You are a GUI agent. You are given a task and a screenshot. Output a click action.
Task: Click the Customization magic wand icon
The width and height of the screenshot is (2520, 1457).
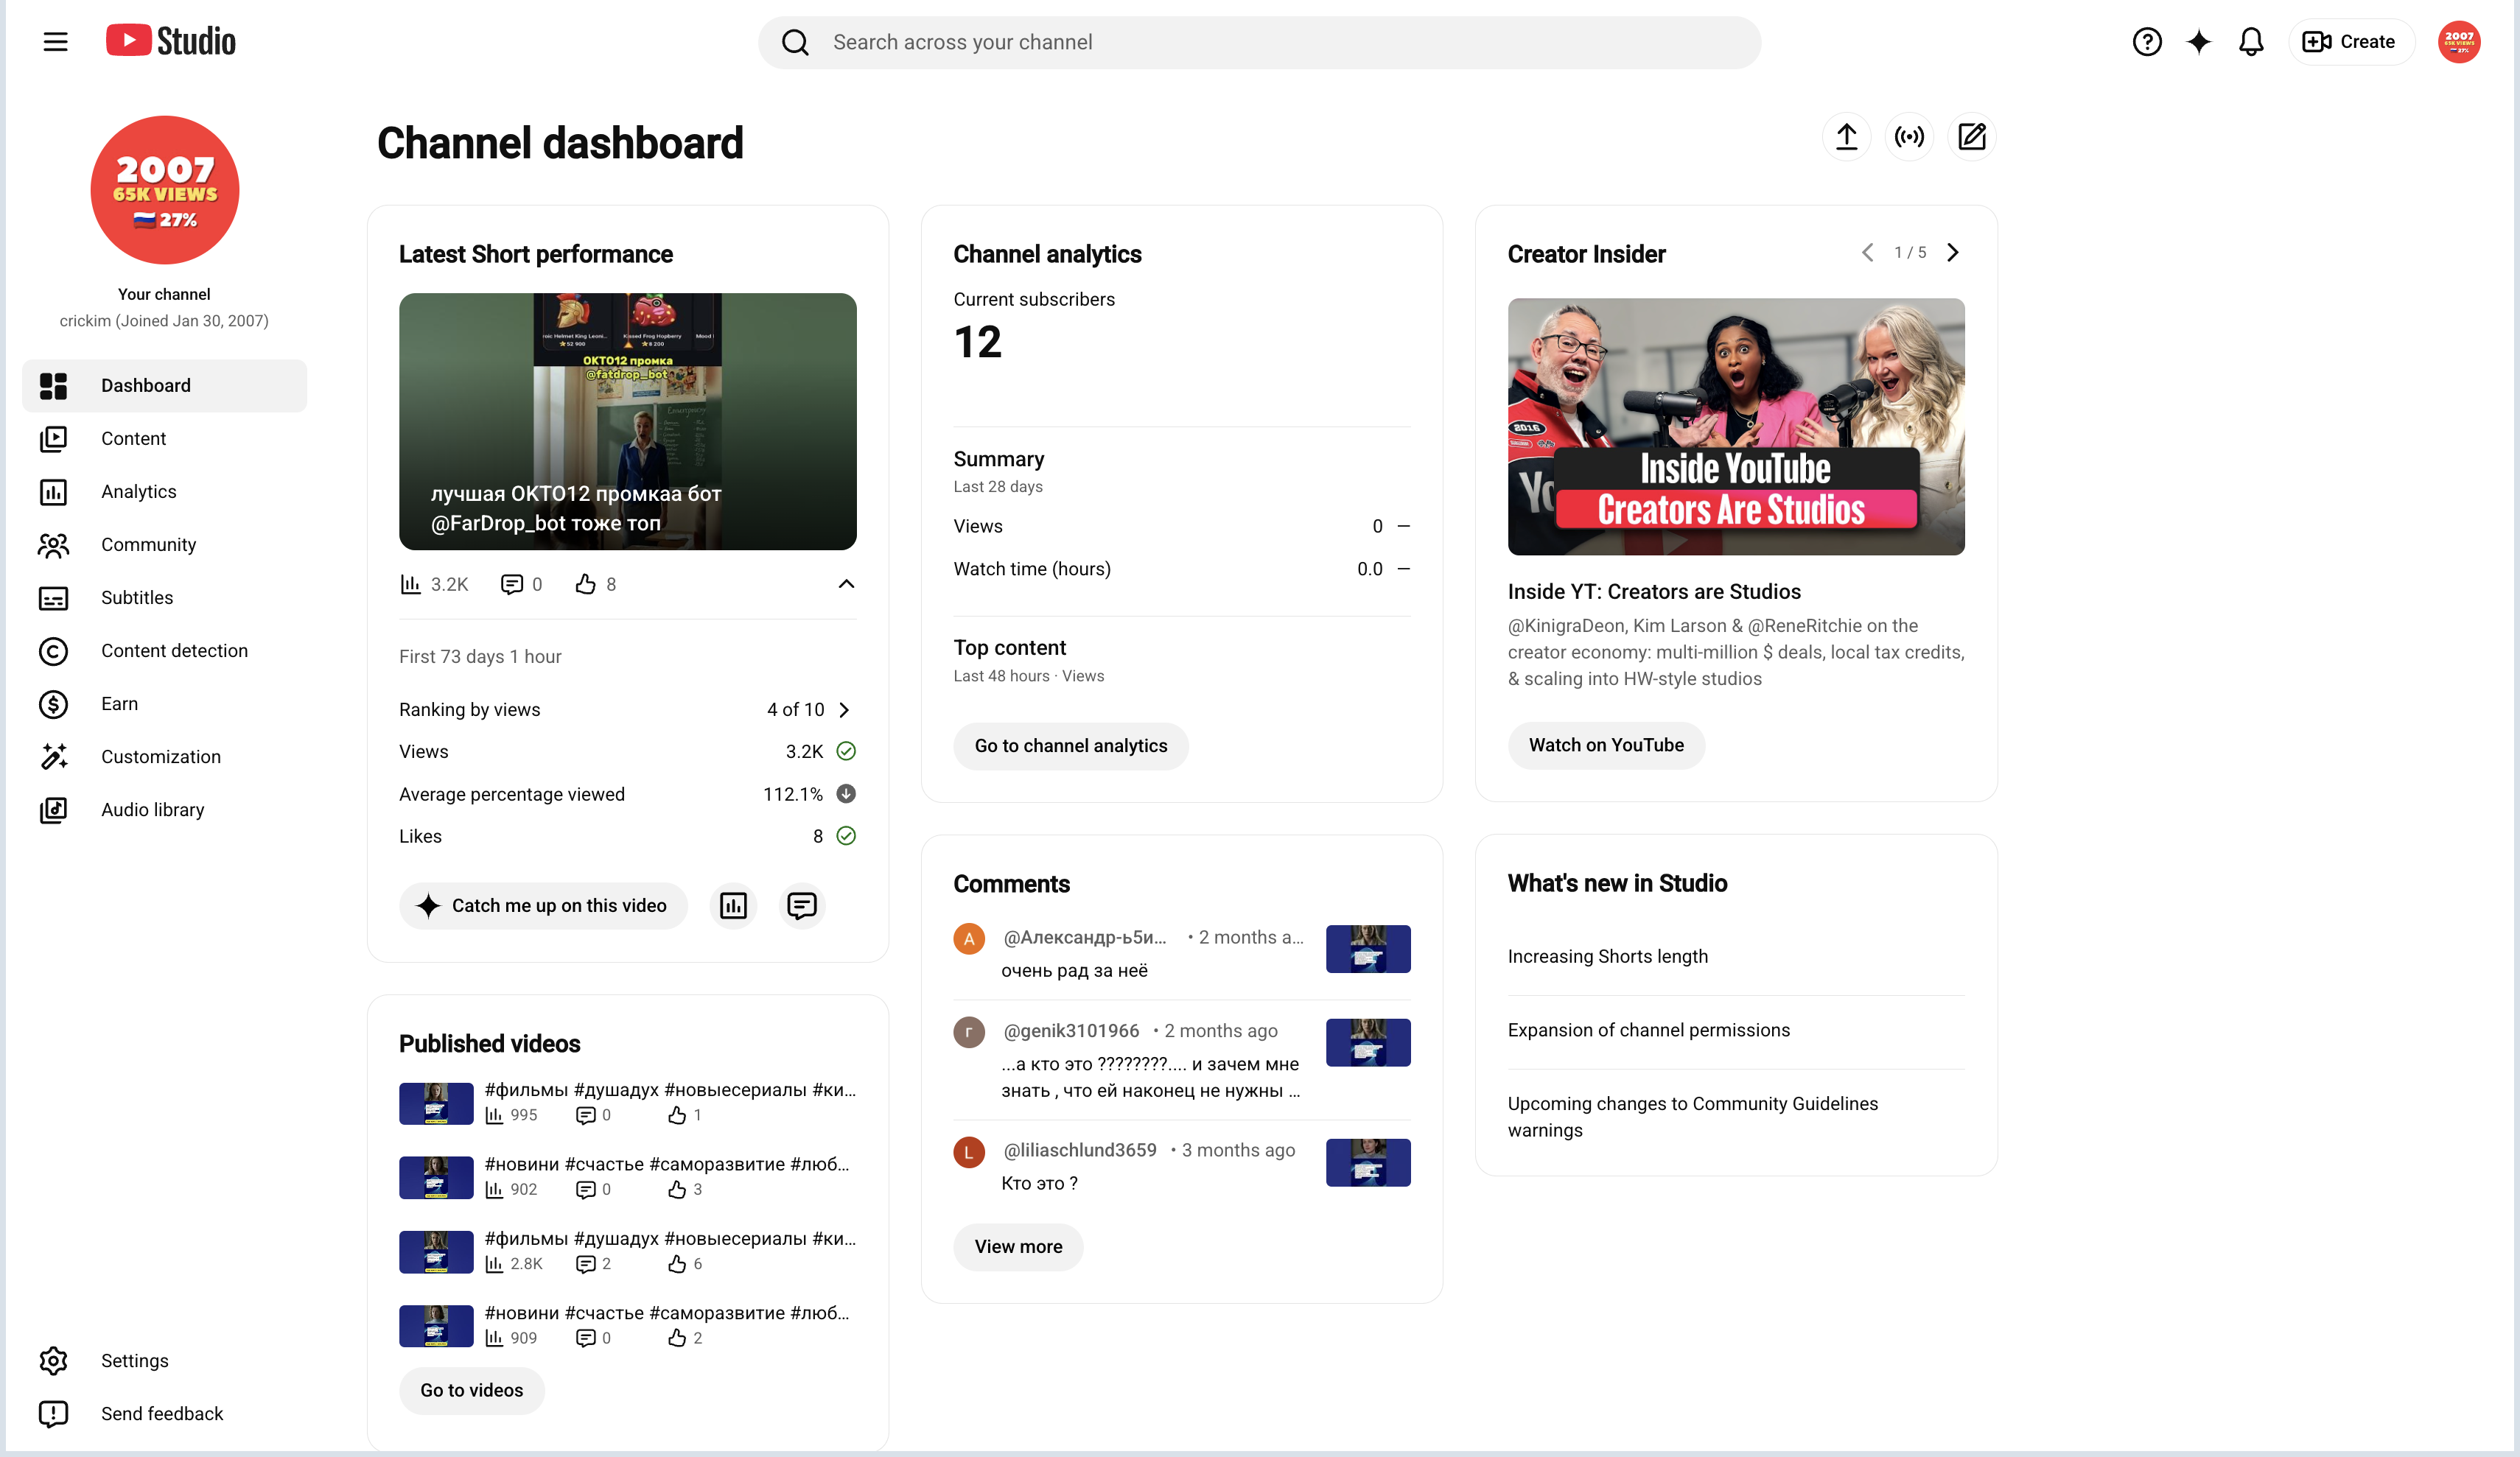(x=53, y=757)
